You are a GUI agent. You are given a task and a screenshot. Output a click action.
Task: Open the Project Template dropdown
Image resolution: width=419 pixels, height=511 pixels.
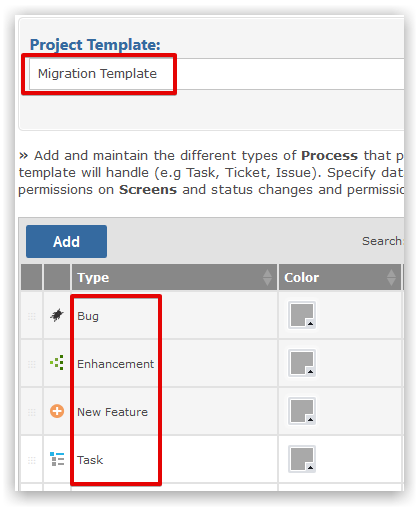click(x=217, y=74)
